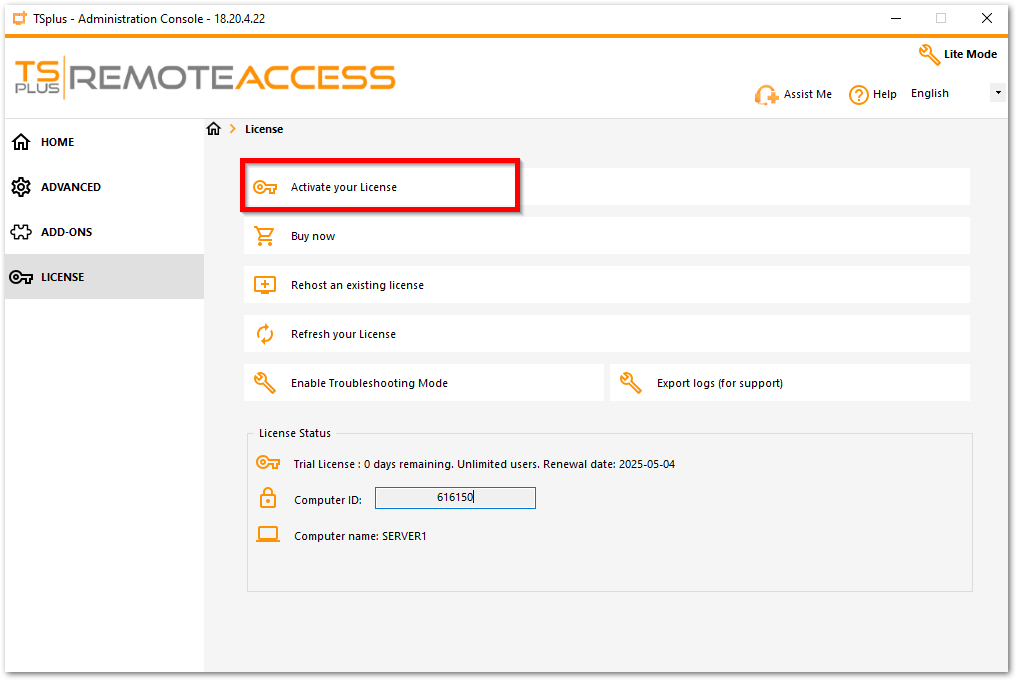The width and height of the screenshot is (1017, 681).
Task: Click the Assist Me headset icon
Action: pyautogui.click(x=767, y=95)
